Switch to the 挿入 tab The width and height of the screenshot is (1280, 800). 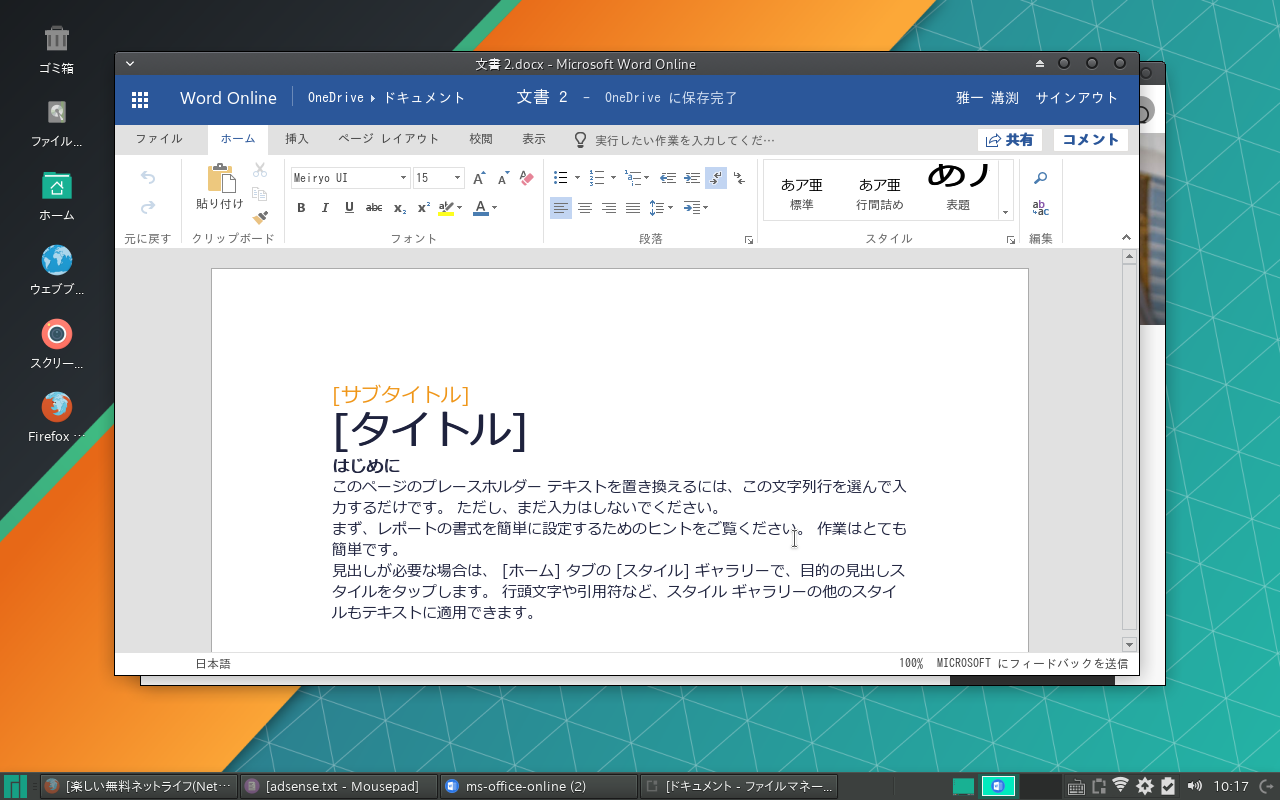(x=297, y=140)
